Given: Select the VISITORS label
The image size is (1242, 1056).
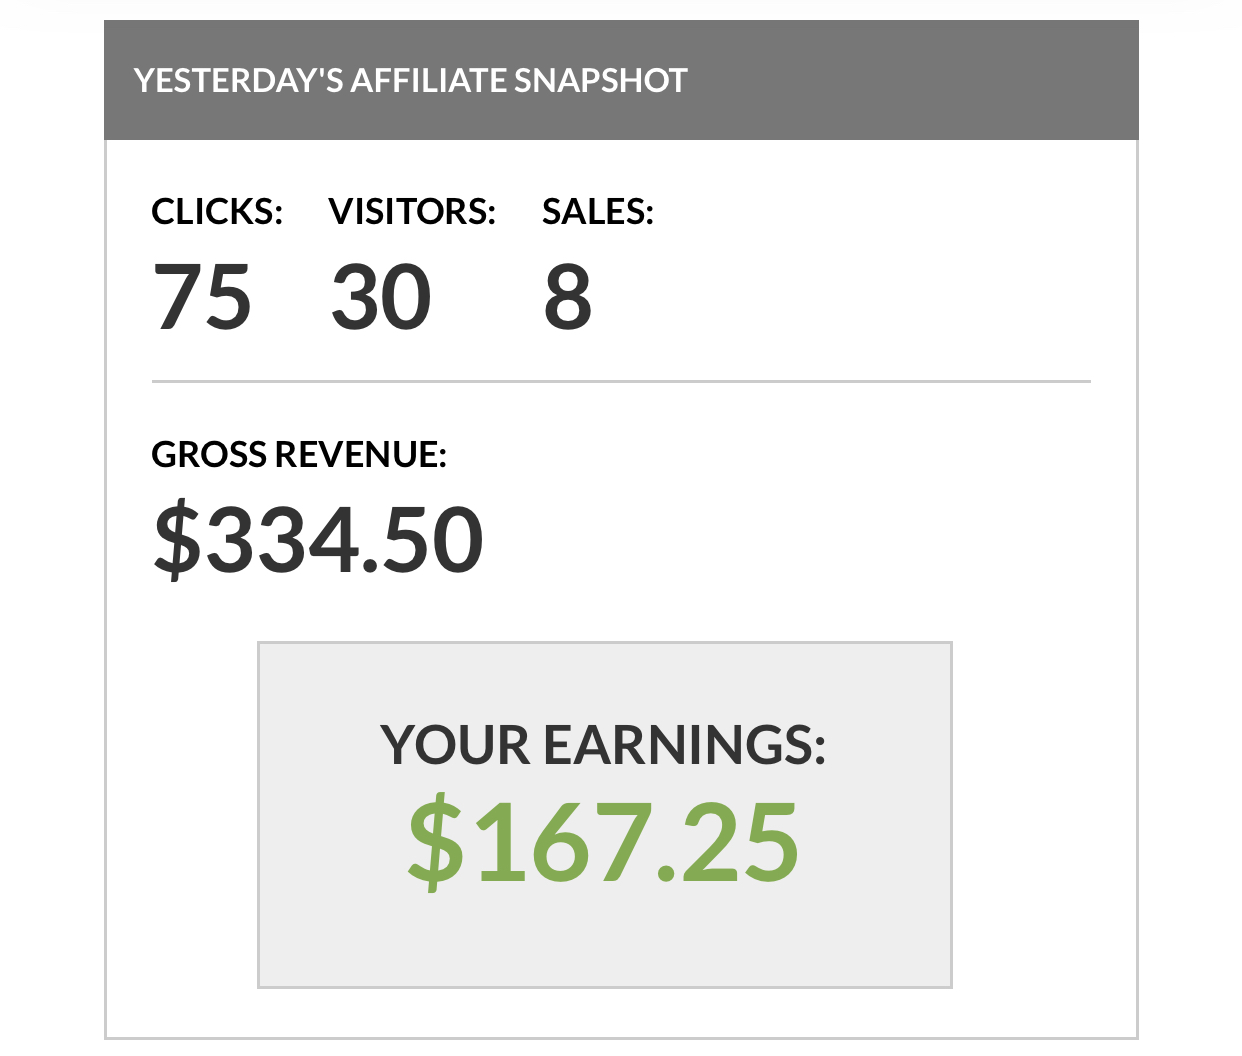Looking at the screenshot, I should (x=412, y=212).
